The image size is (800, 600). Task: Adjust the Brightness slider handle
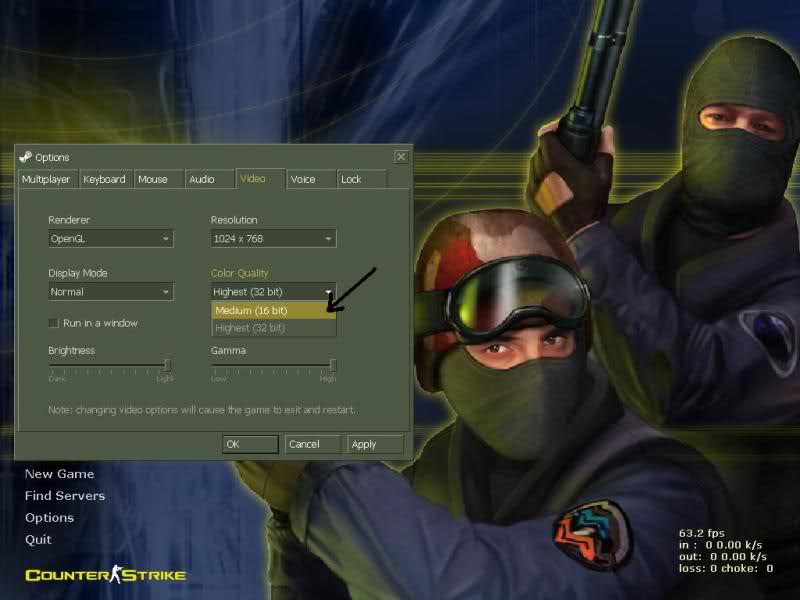click(x=167, y=365)
